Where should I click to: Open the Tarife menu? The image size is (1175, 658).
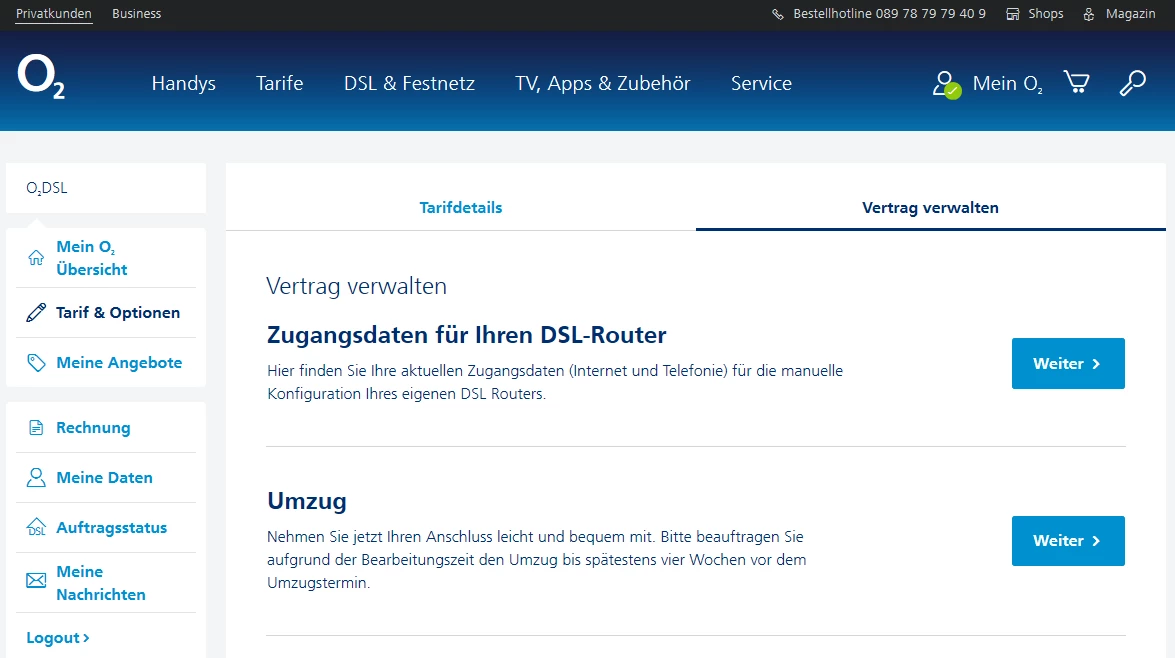pos(280,83)
